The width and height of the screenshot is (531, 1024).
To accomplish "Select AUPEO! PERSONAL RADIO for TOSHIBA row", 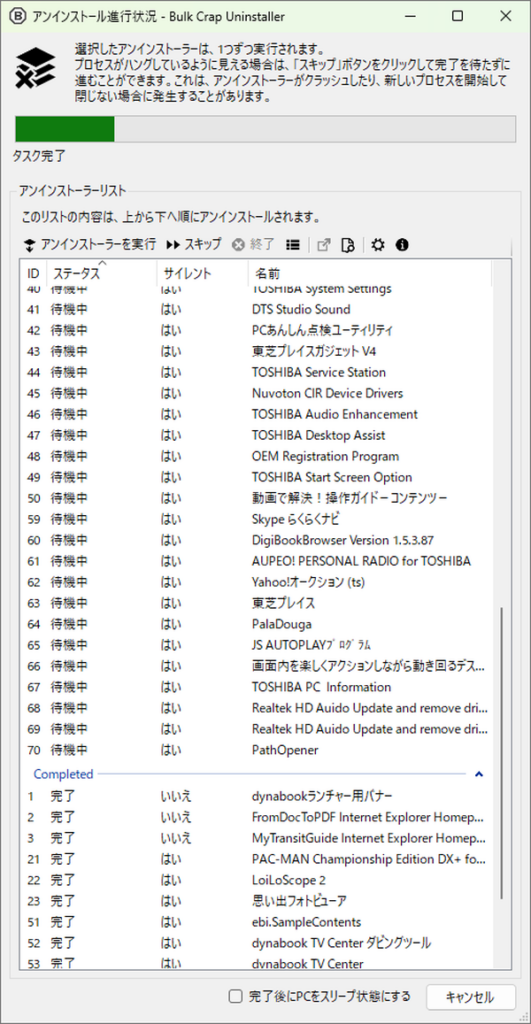I will (257, 561).
